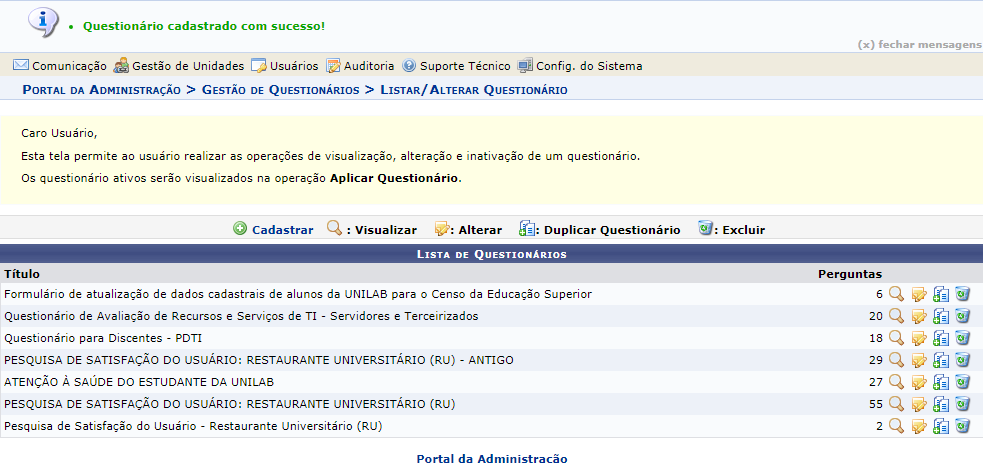The image size is (983, 463).
Task: Click the question count 29
Action: 876,360
